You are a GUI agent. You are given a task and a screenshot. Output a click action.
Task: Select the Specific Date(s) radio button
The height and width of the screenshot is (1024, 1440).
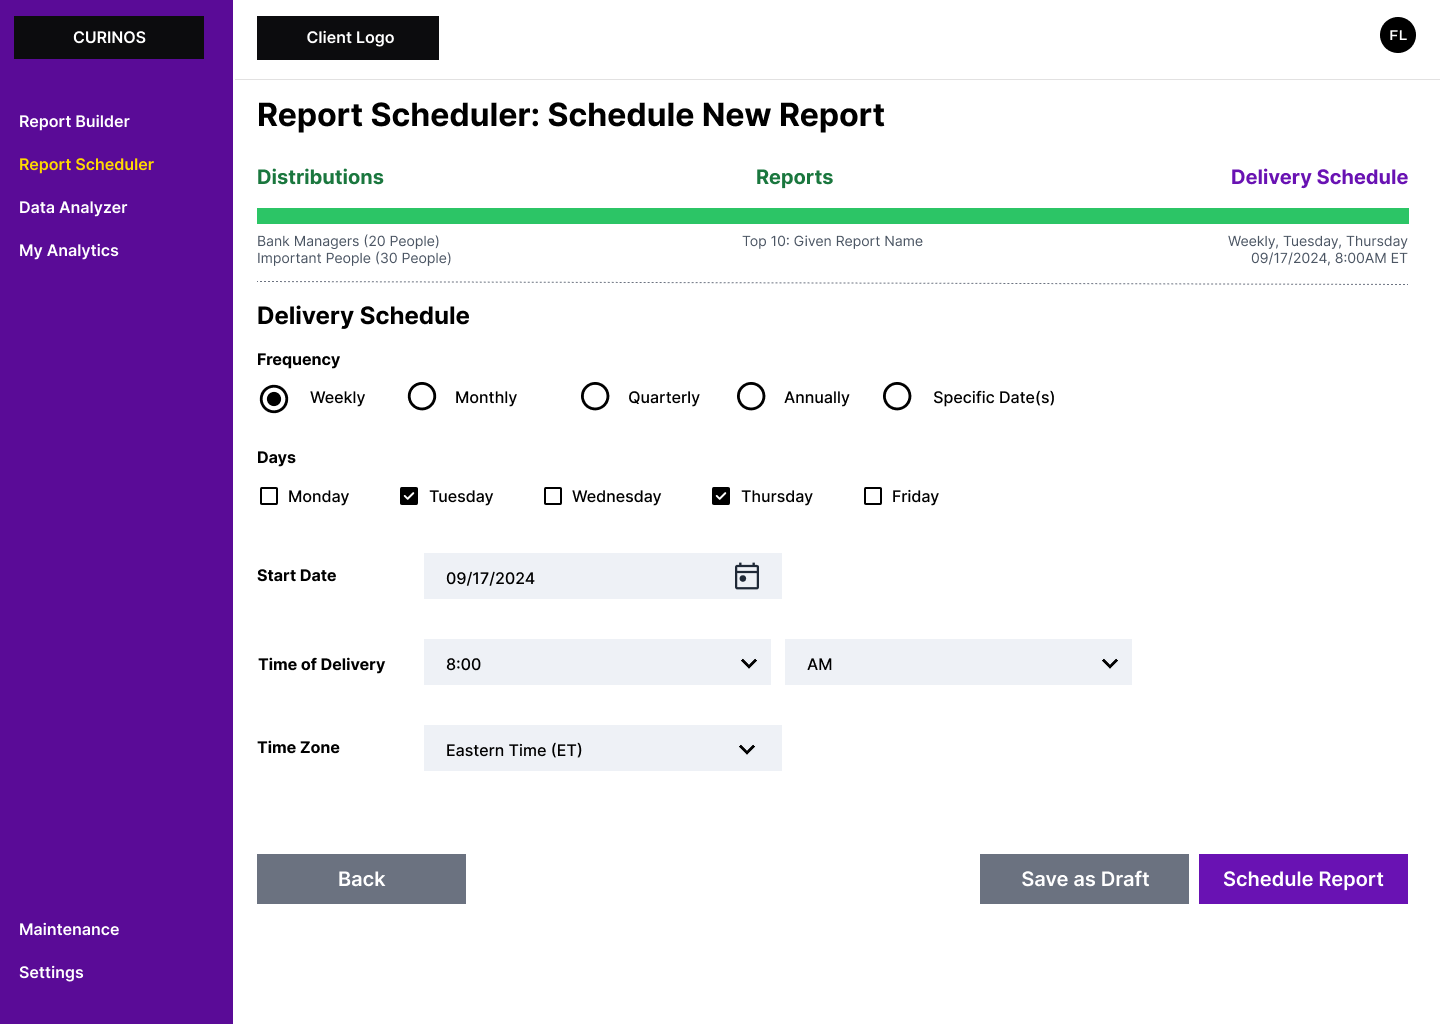pos(897,396)
